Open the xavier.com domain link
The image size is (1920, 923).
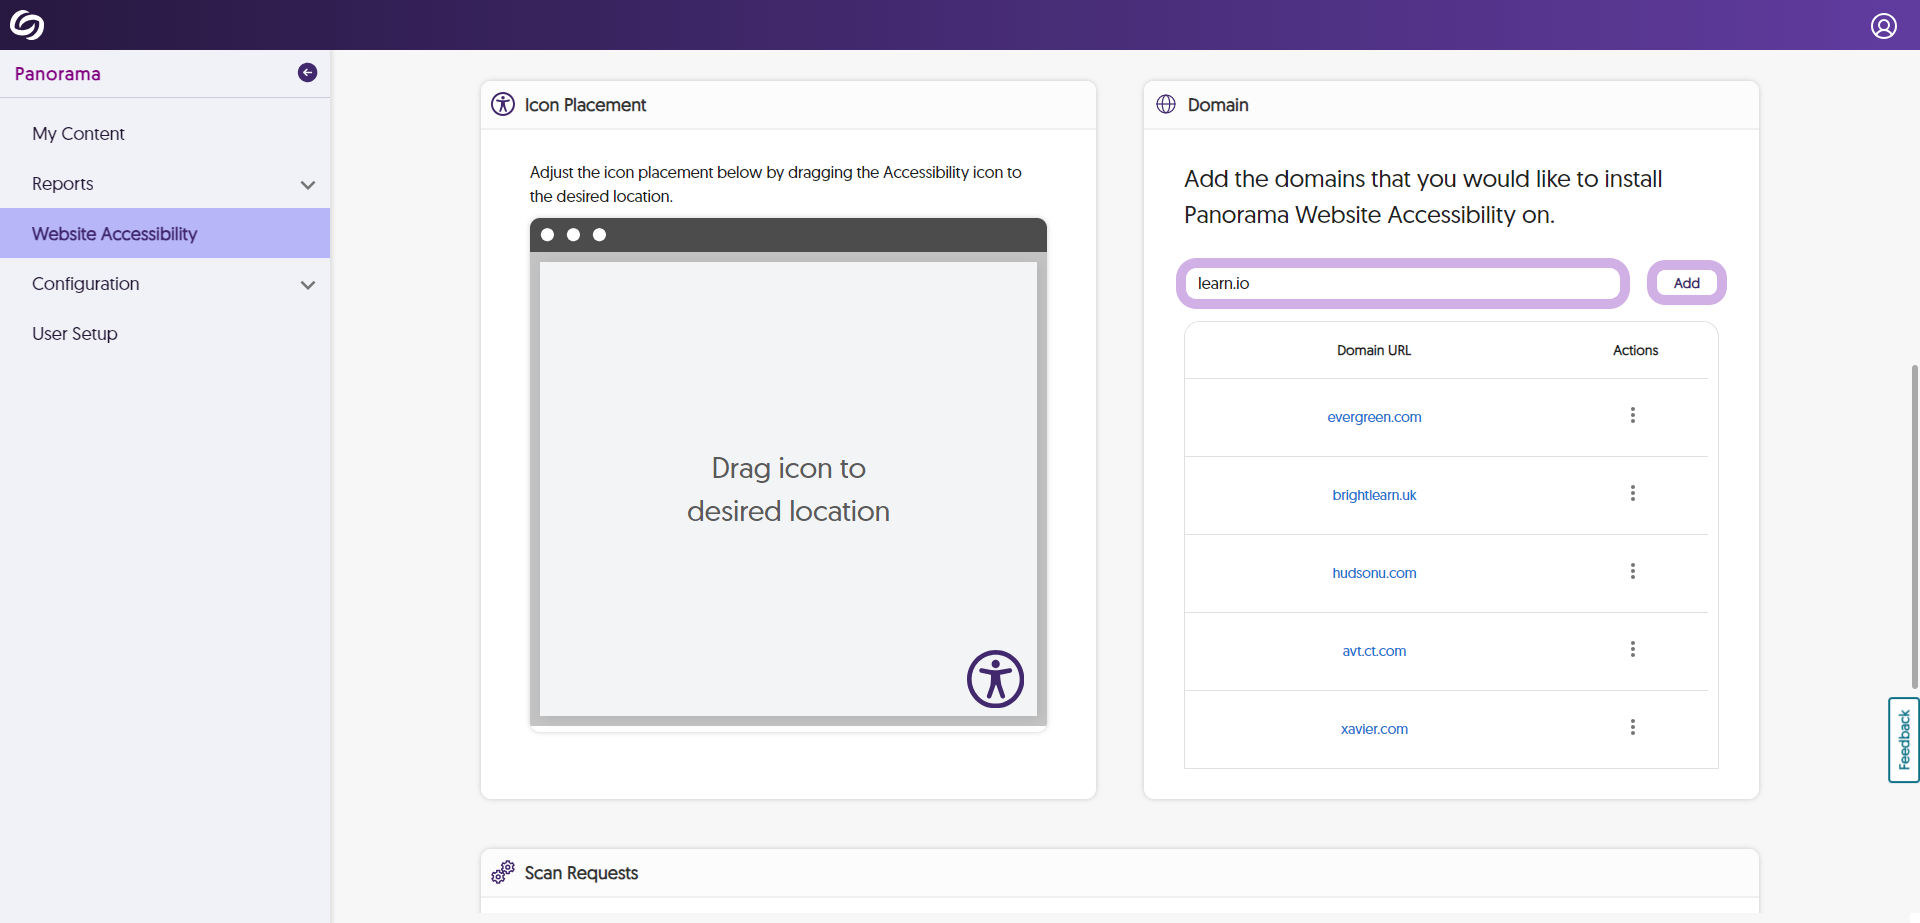[1374, 729]
